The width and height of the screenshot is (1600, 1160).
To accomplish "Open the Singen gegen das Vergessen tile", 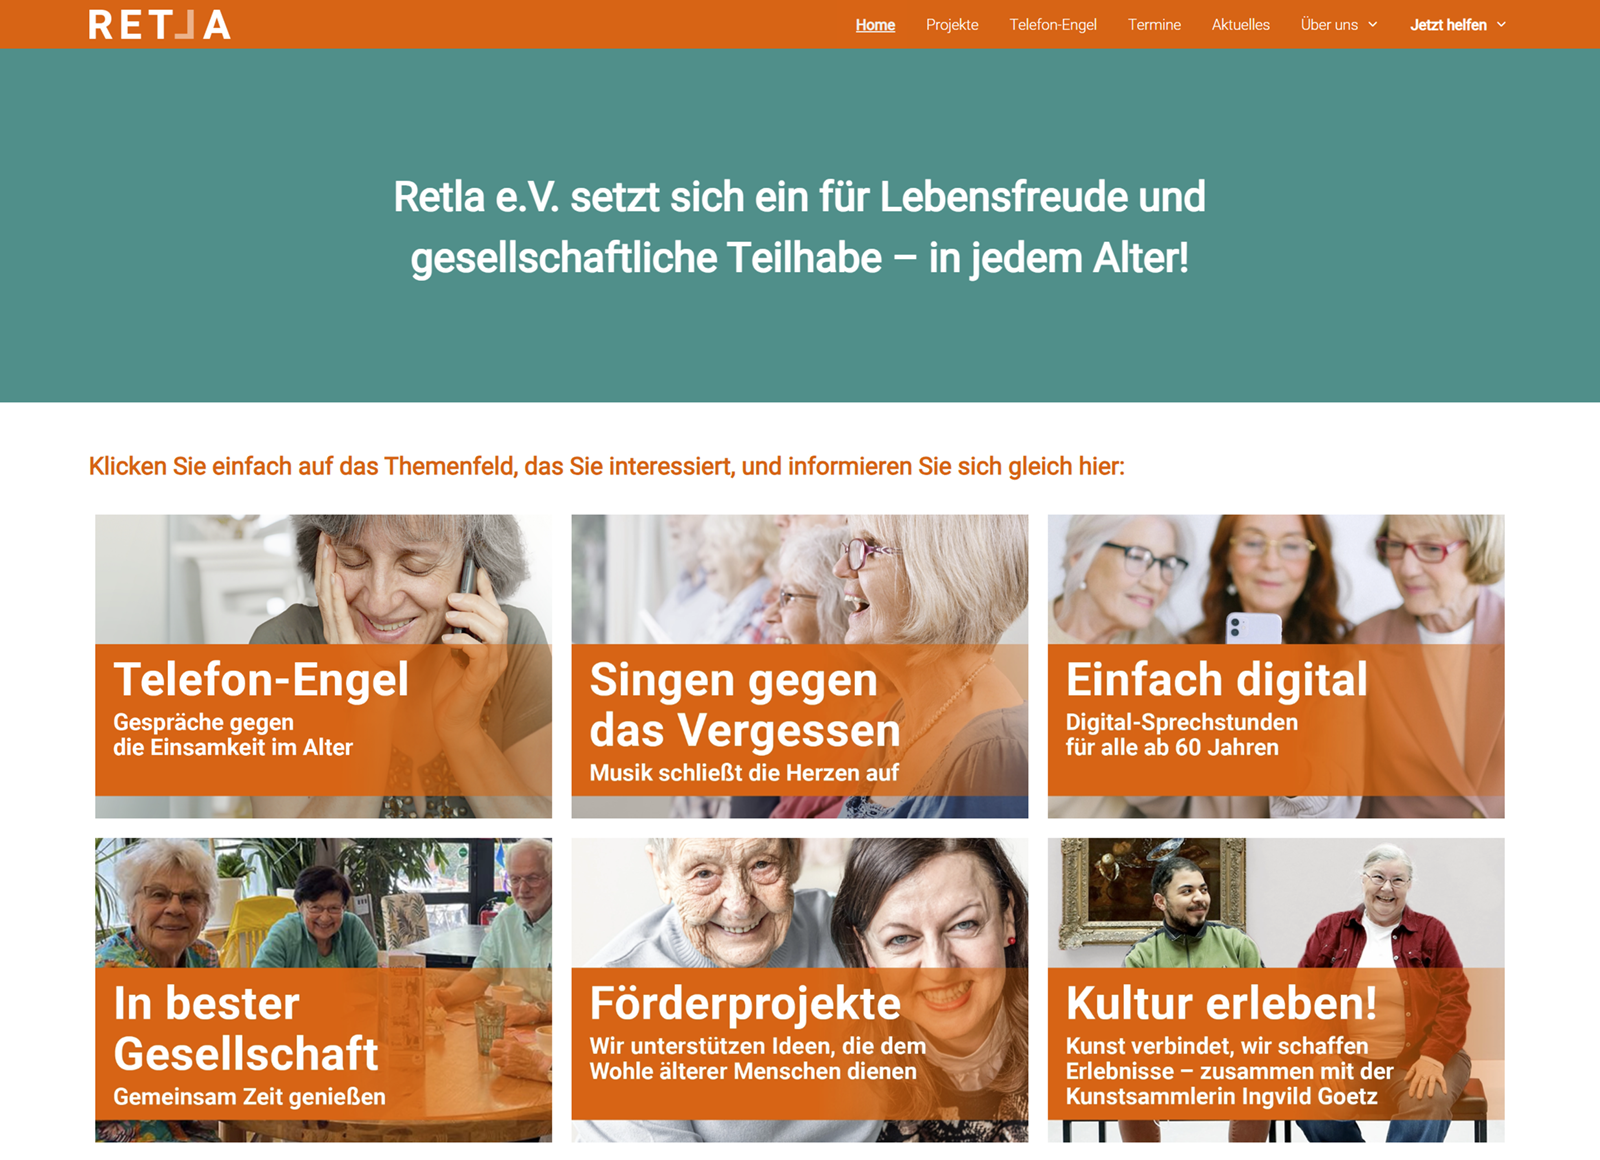I will point(799,666).
